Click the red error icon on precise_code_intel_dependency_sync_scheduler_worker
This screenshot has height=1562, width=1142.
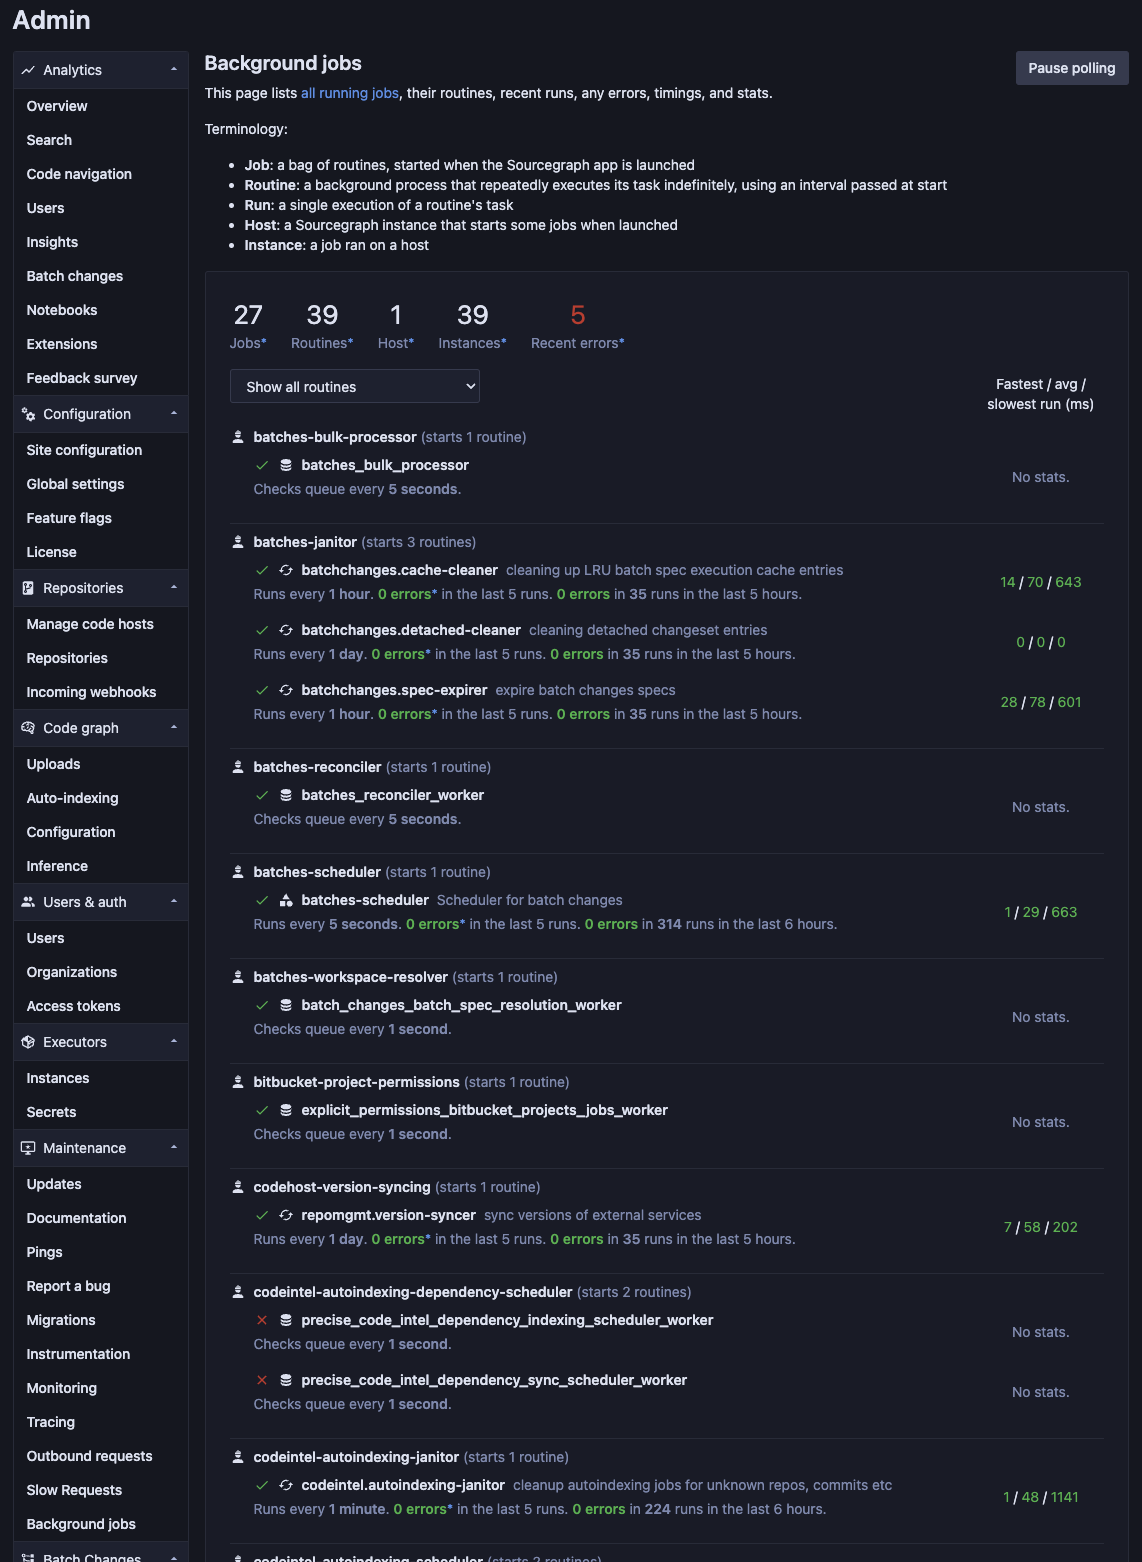coord(262,1379)
